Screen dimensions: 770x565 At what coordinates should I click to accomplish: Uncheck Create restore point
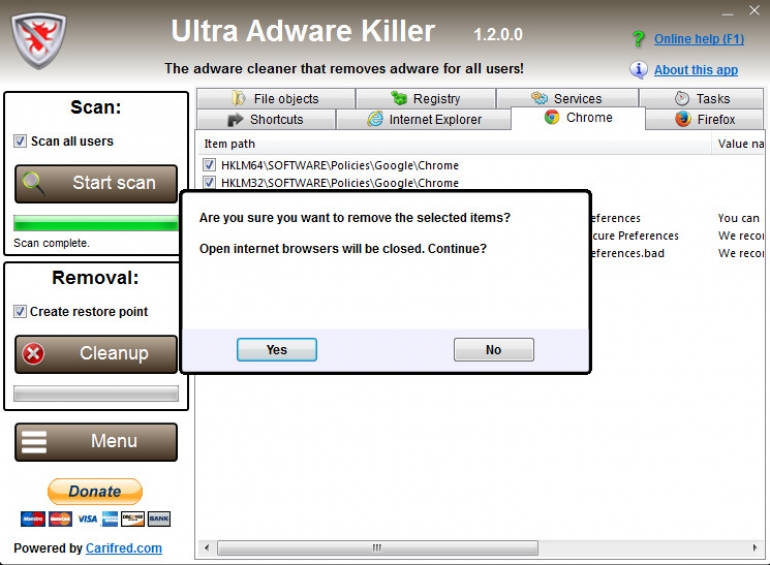click(20, 312)
